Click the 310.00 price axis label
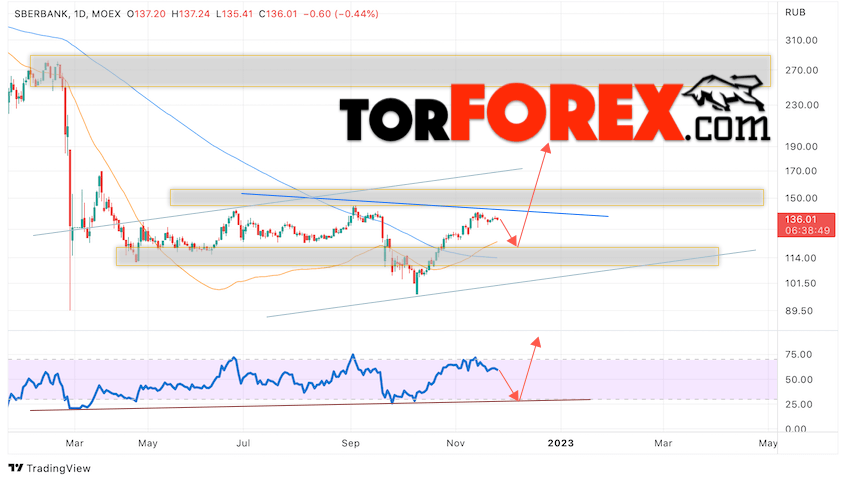 pos(801,40)
